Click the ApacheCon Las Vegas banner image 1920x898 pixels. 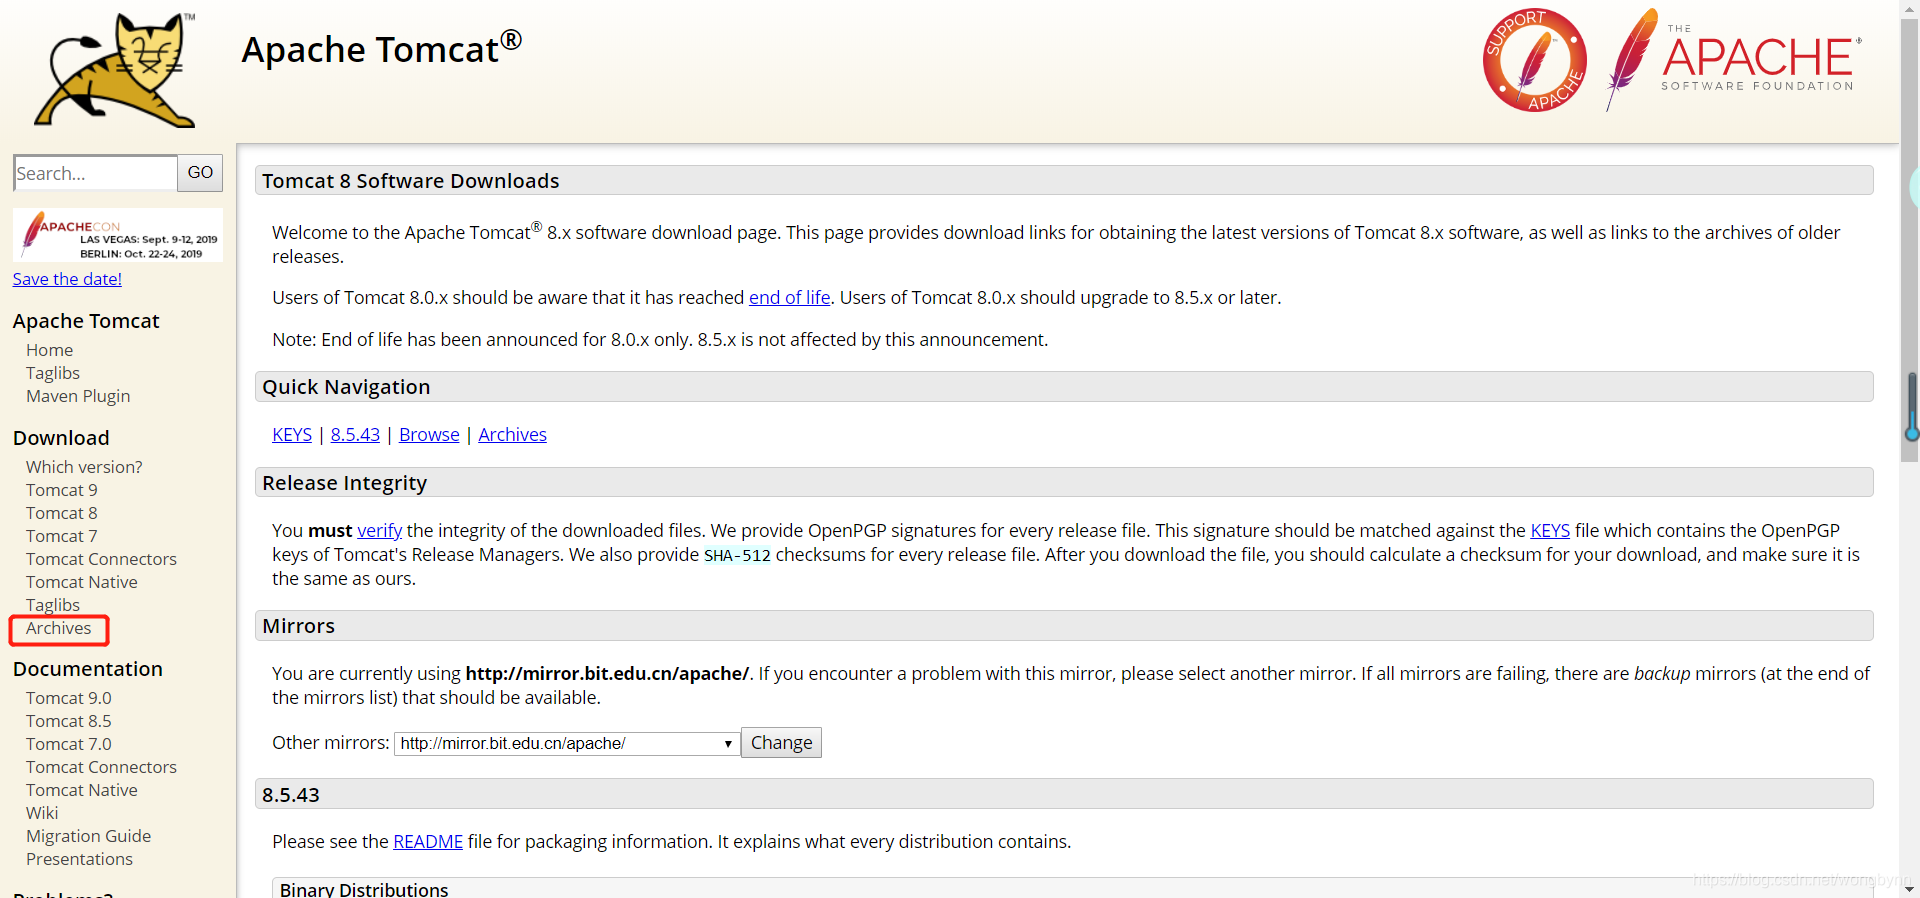[118, 236]
